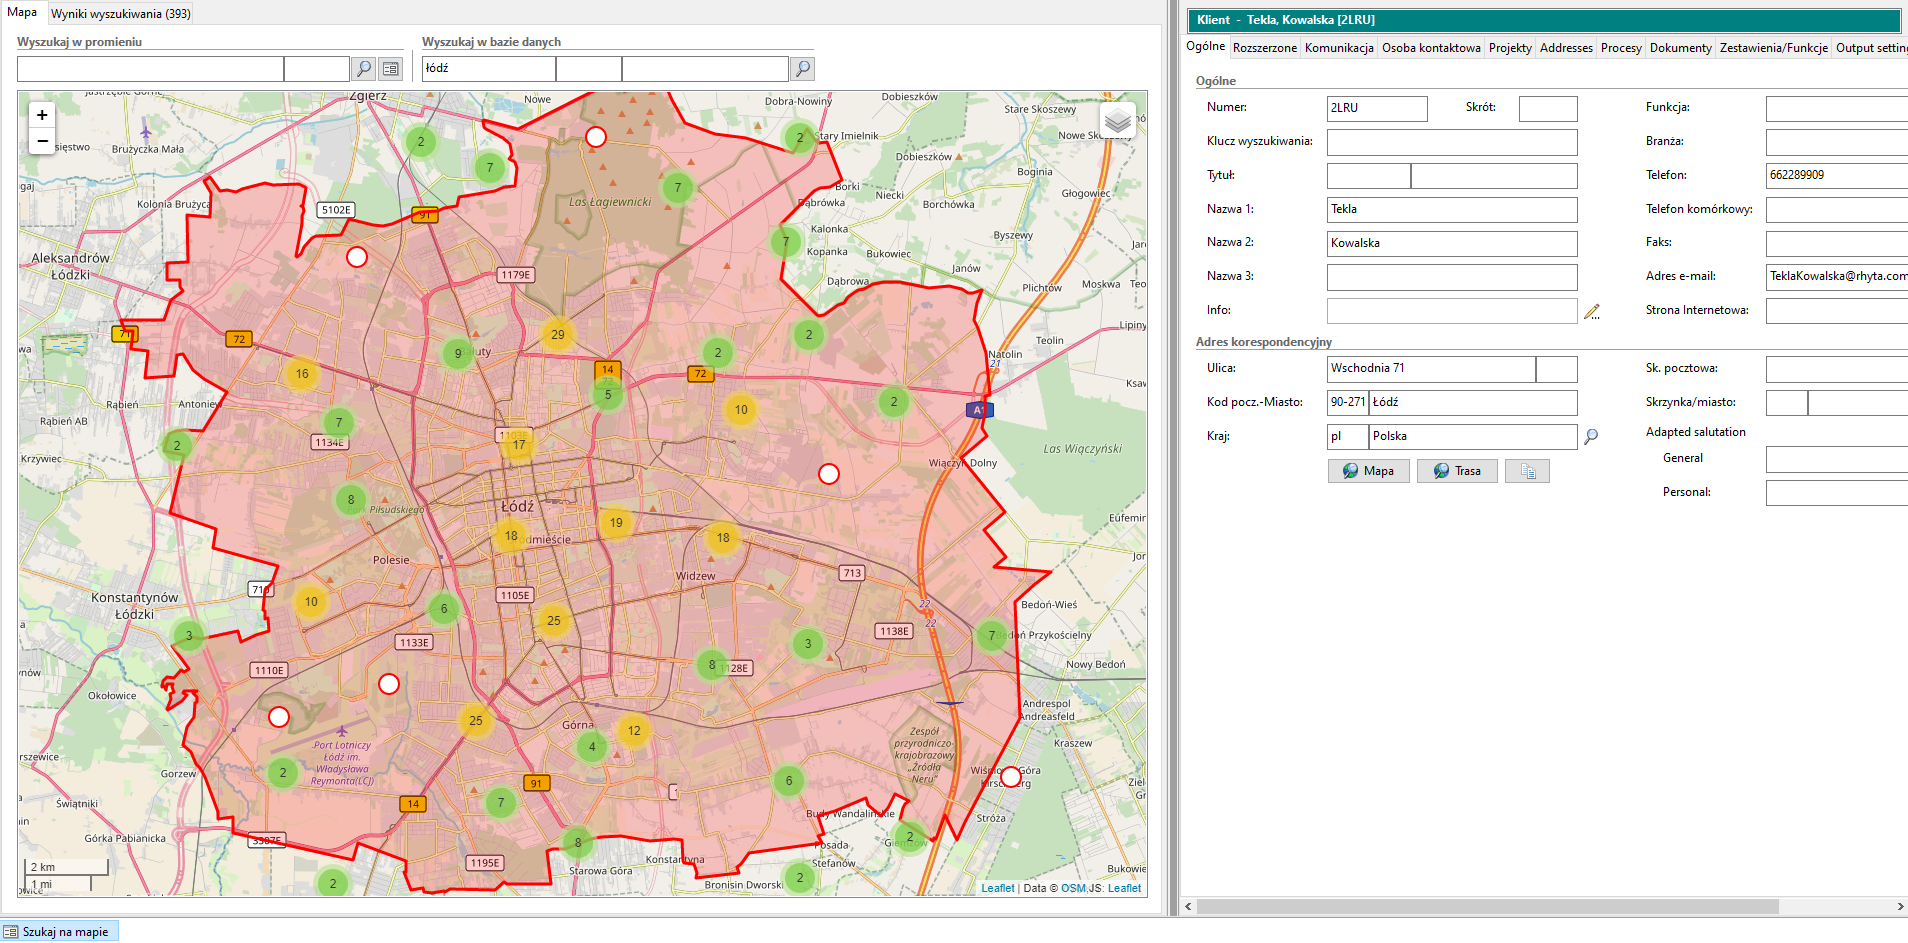
Task: Zoom out on the map
Action: (x=42, y=141)
